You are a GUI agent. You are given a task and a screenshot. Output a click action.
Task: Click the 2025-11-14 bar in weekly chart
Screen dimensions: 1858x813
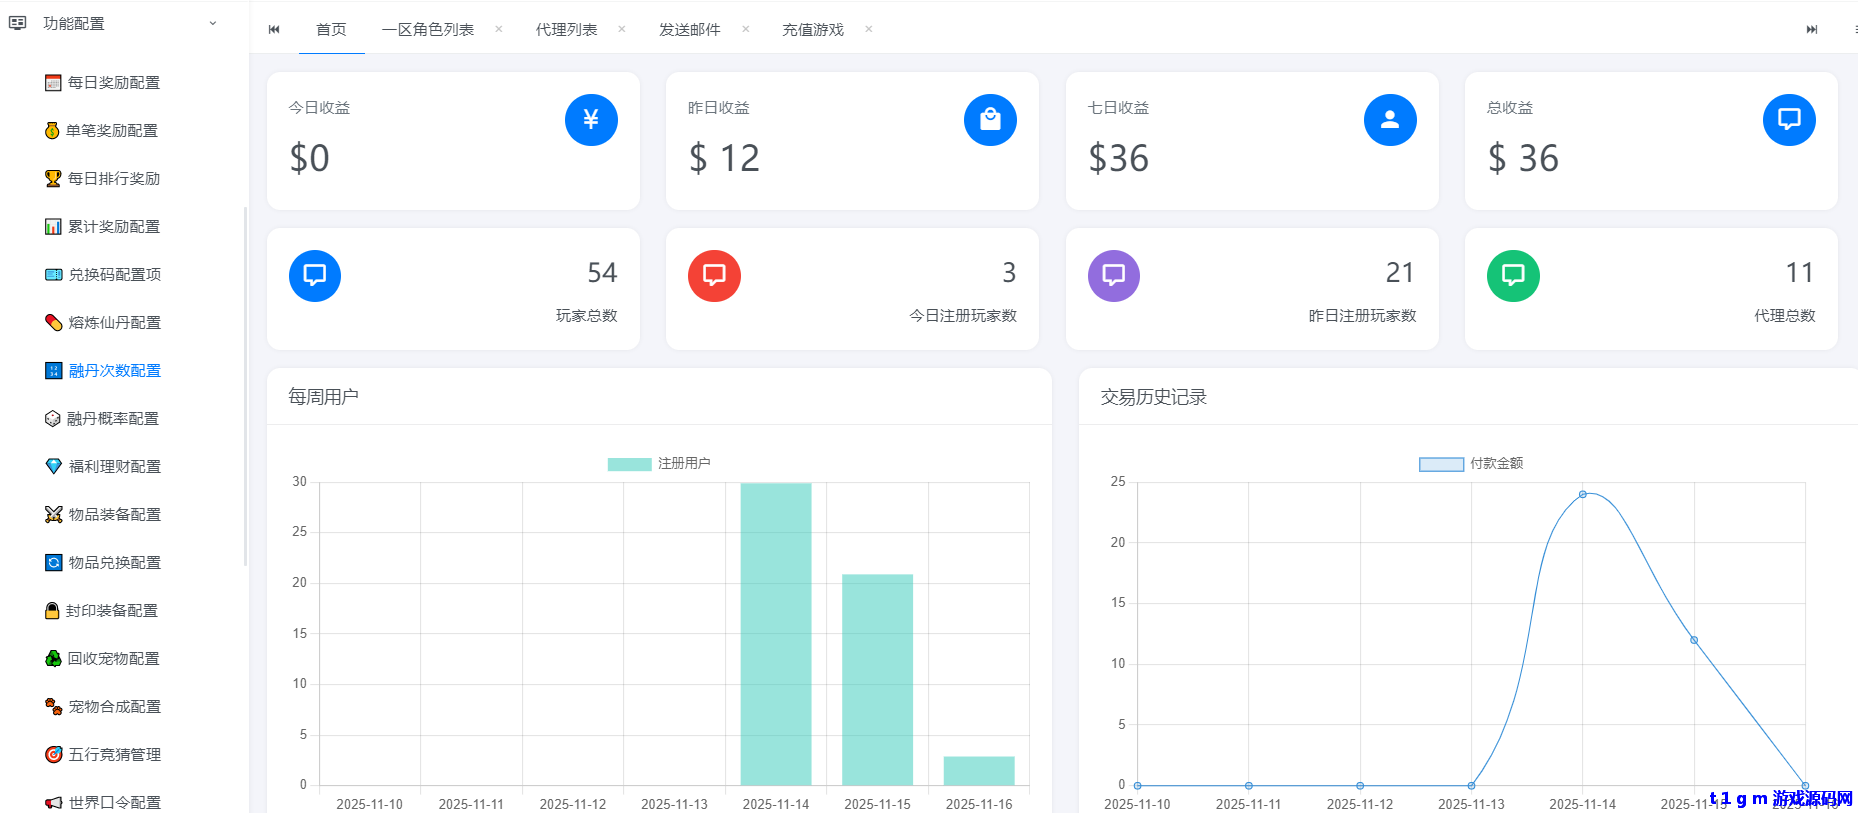775,634
